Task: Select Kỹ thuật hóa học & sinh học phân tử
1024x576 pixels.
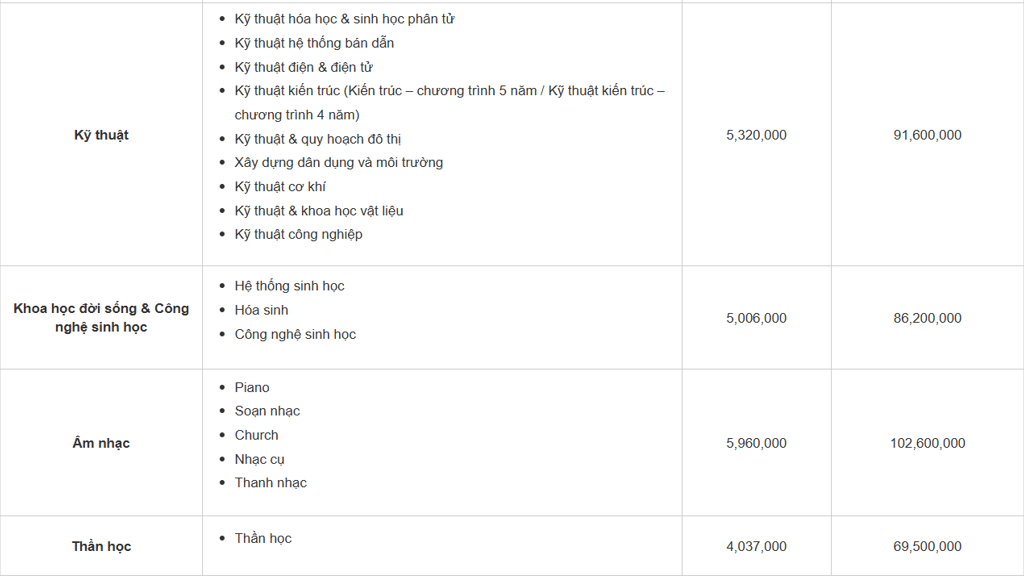Action: point(345,19)
